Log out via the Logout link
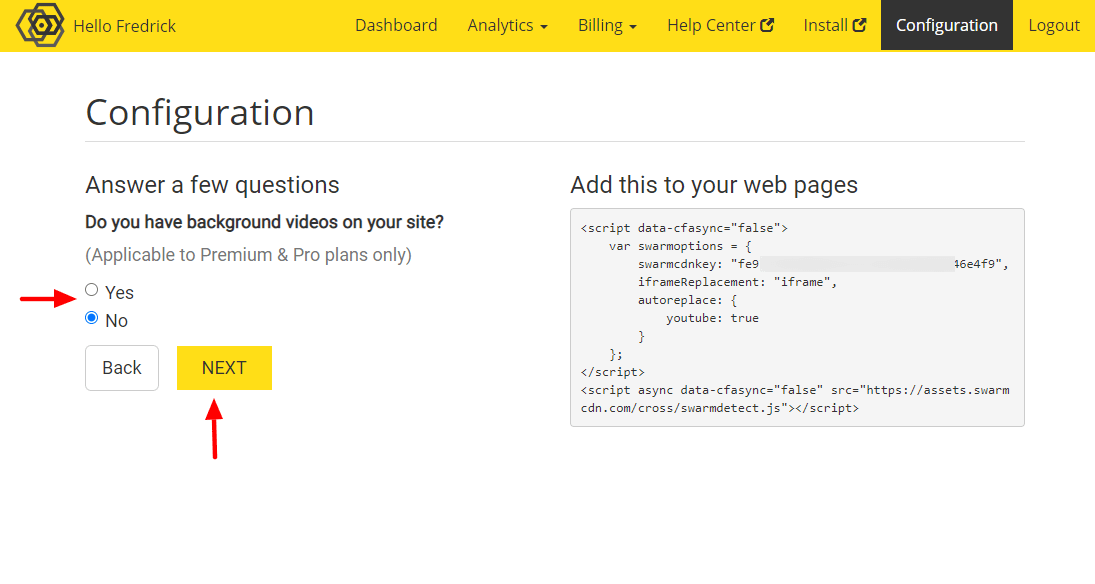This screenshot has height=584, width=1095. pyautogui.click(x=1054, y=25)
